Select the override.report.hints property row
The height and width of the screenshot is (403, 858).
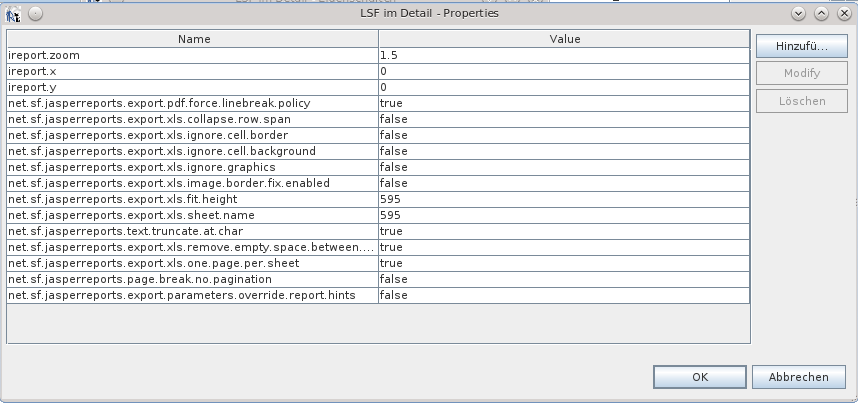coord(378,295)
